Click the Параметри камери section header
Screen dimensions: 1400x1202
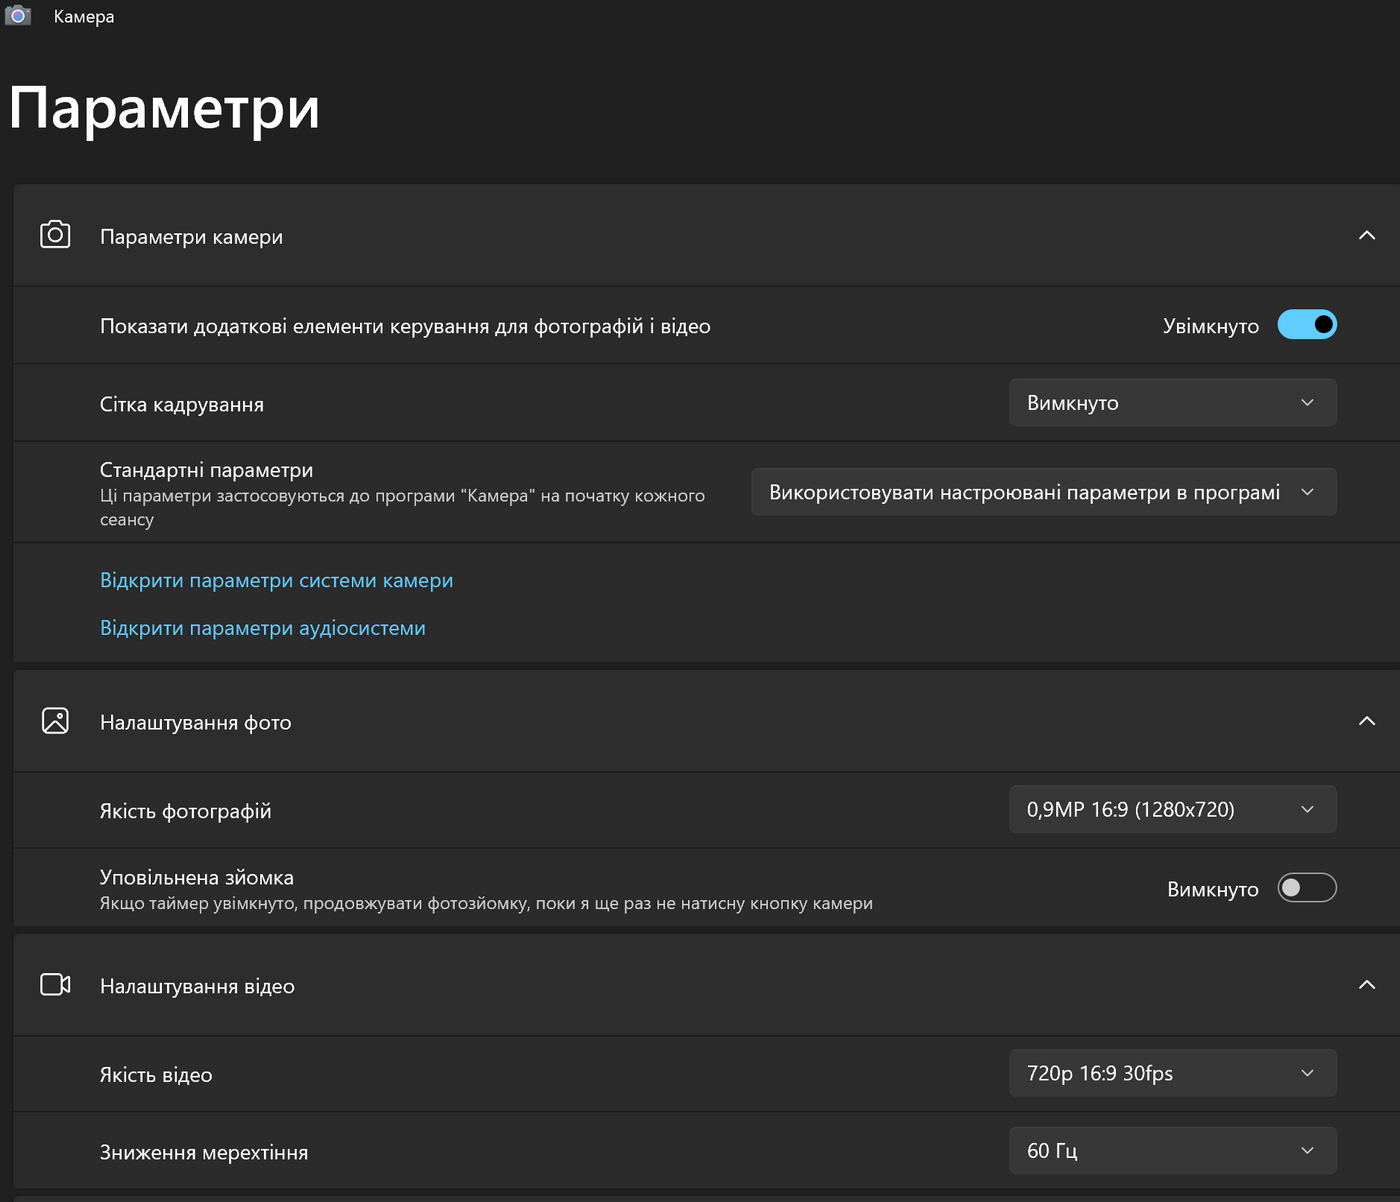coord(192,237)
